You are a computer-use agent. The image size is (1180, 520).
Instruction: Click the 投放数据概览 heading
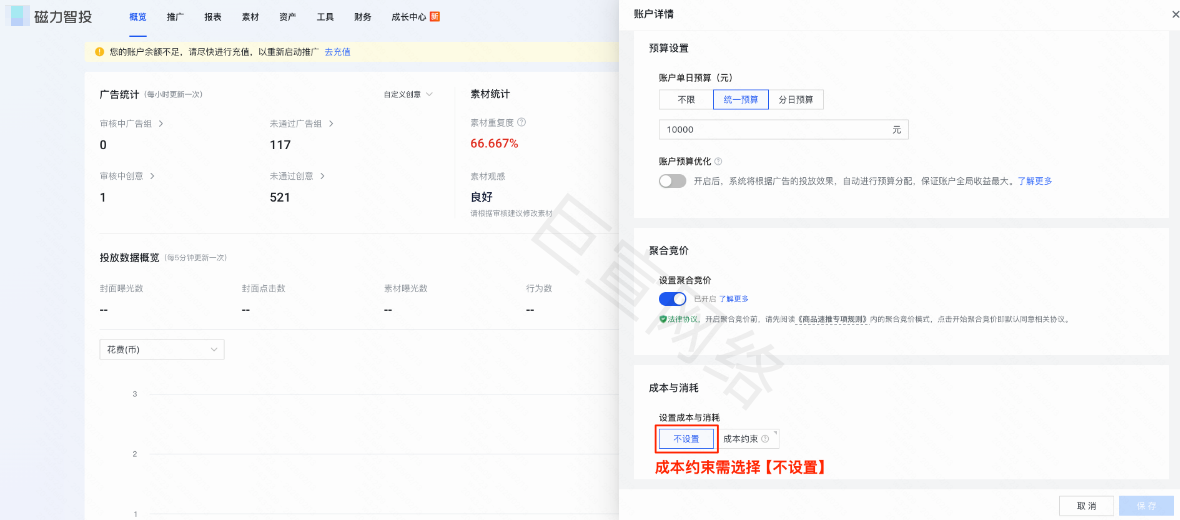pos(129,257)
